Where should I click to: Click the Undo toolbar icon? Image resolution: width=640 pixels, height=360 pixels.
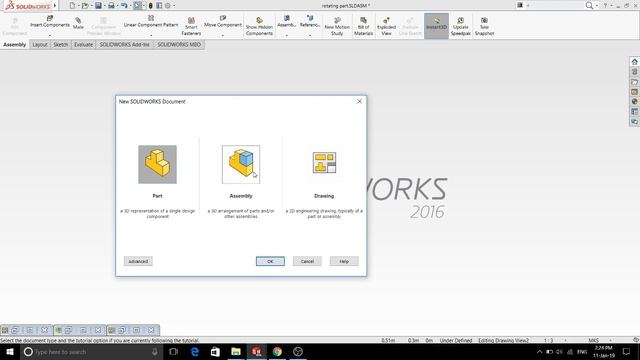click(x=124, y=6)
